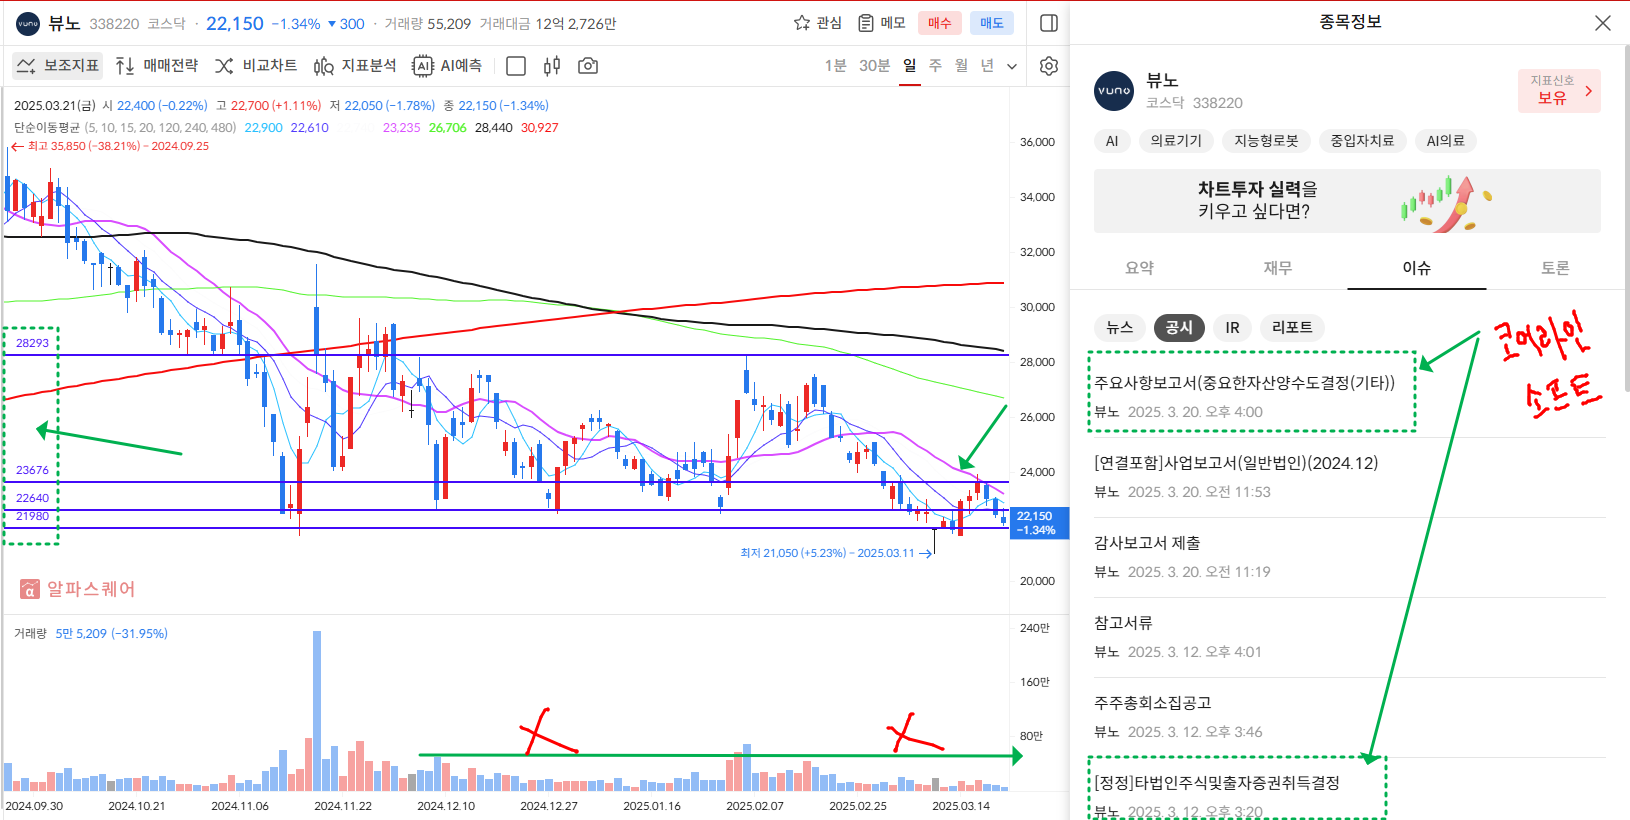The height and width of the screenshot is (820, 1630).
Task: Open chart settings gear icon
Action: [x=1049, y=66]
